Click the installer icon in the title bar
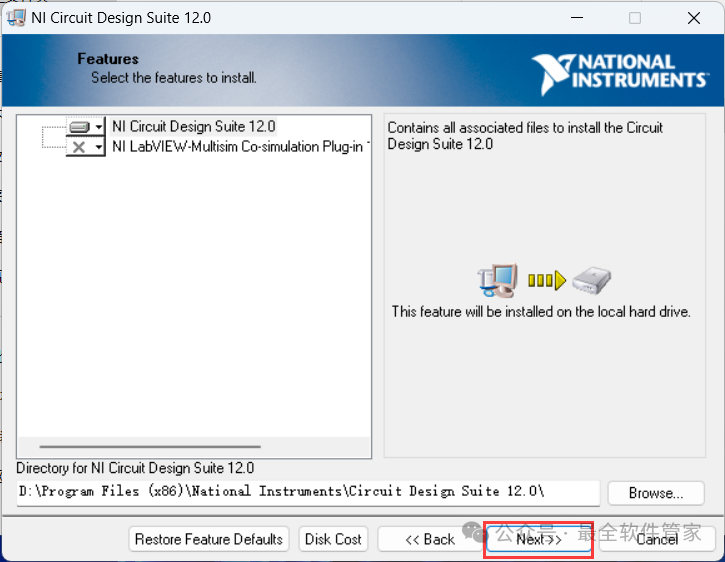This screenshot has width=725, height=562. click(x=17, y=18)
